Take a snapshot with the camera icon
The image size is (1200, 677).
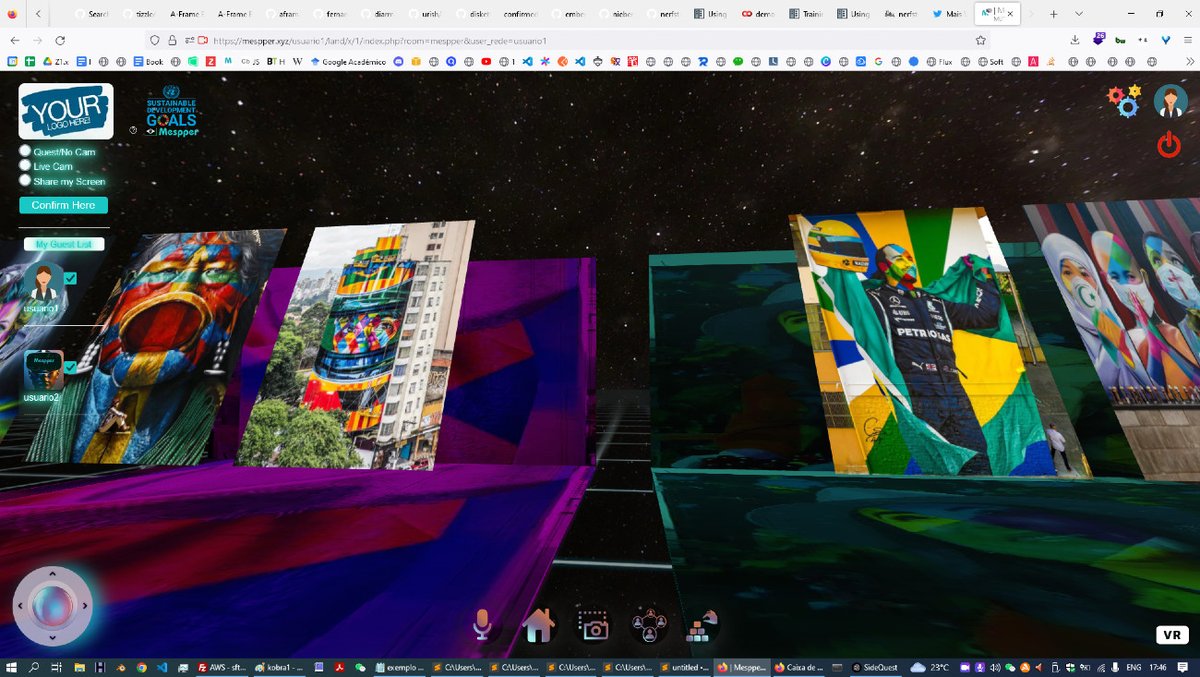tap(593, 626)
